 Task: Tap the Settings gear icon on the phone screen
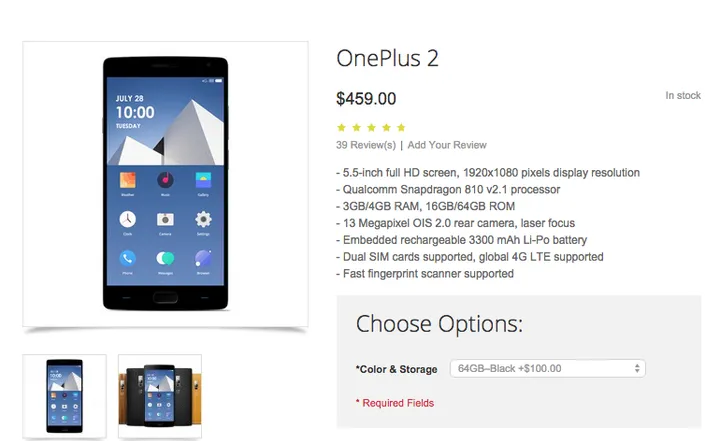tap(203, 220)
